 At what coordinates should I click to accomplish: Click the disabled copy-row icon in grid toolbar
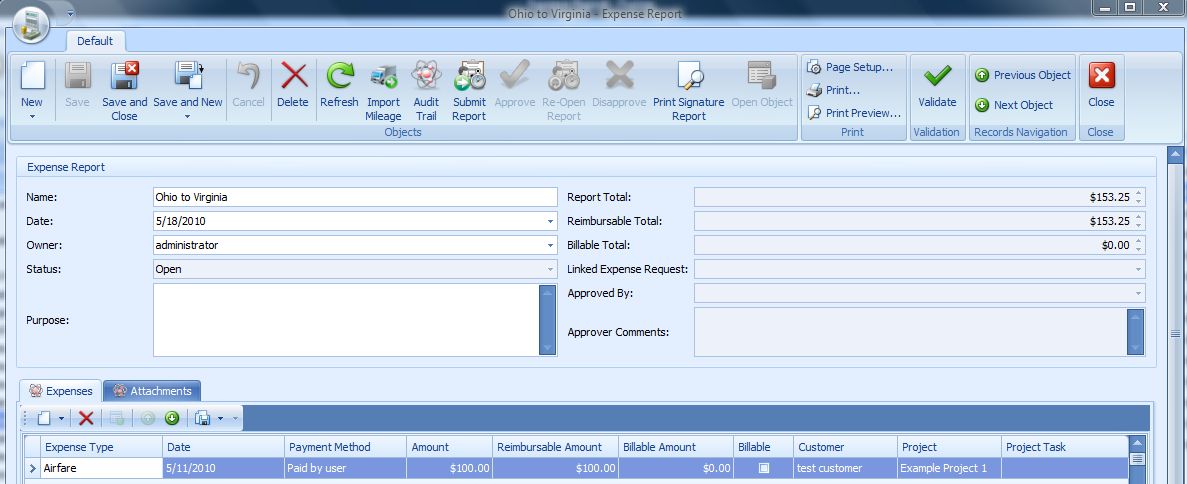pos(117,418)
